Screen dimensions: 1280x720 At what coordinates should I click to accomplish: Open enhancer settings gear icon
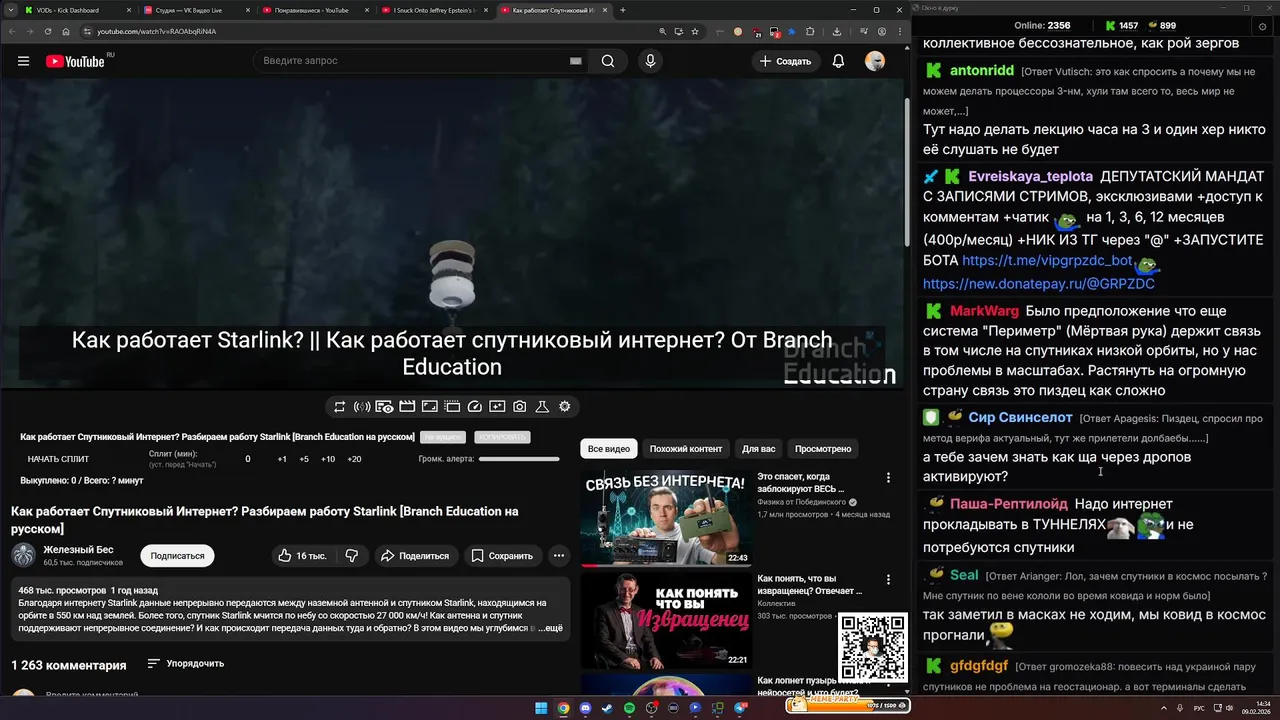(565, 407)
